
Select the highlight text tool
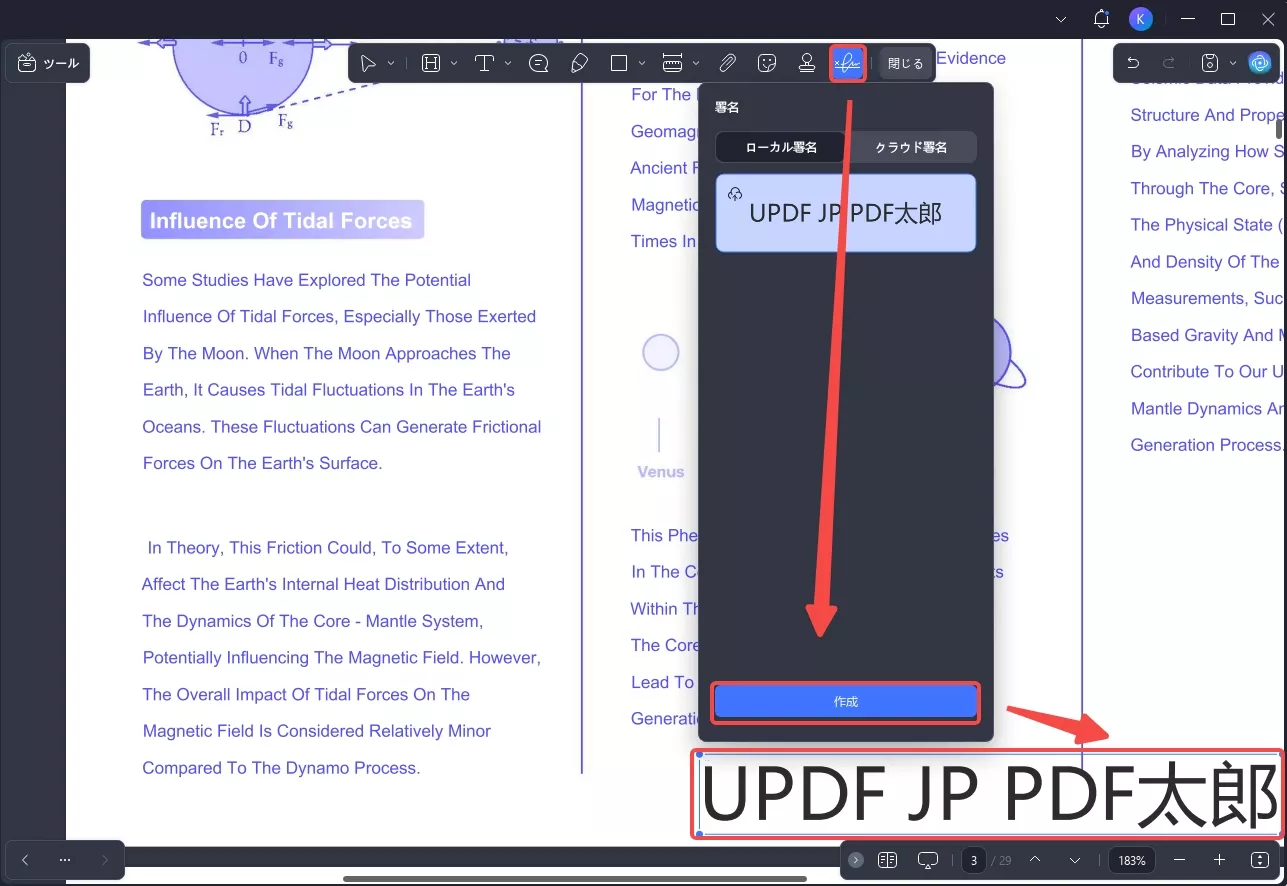(431, 64)
